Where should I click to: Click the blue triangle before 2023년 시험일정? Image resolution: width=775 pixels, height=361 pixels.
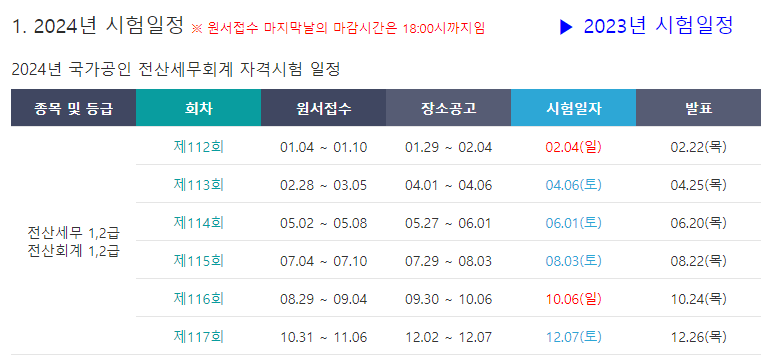pos(566,28)
